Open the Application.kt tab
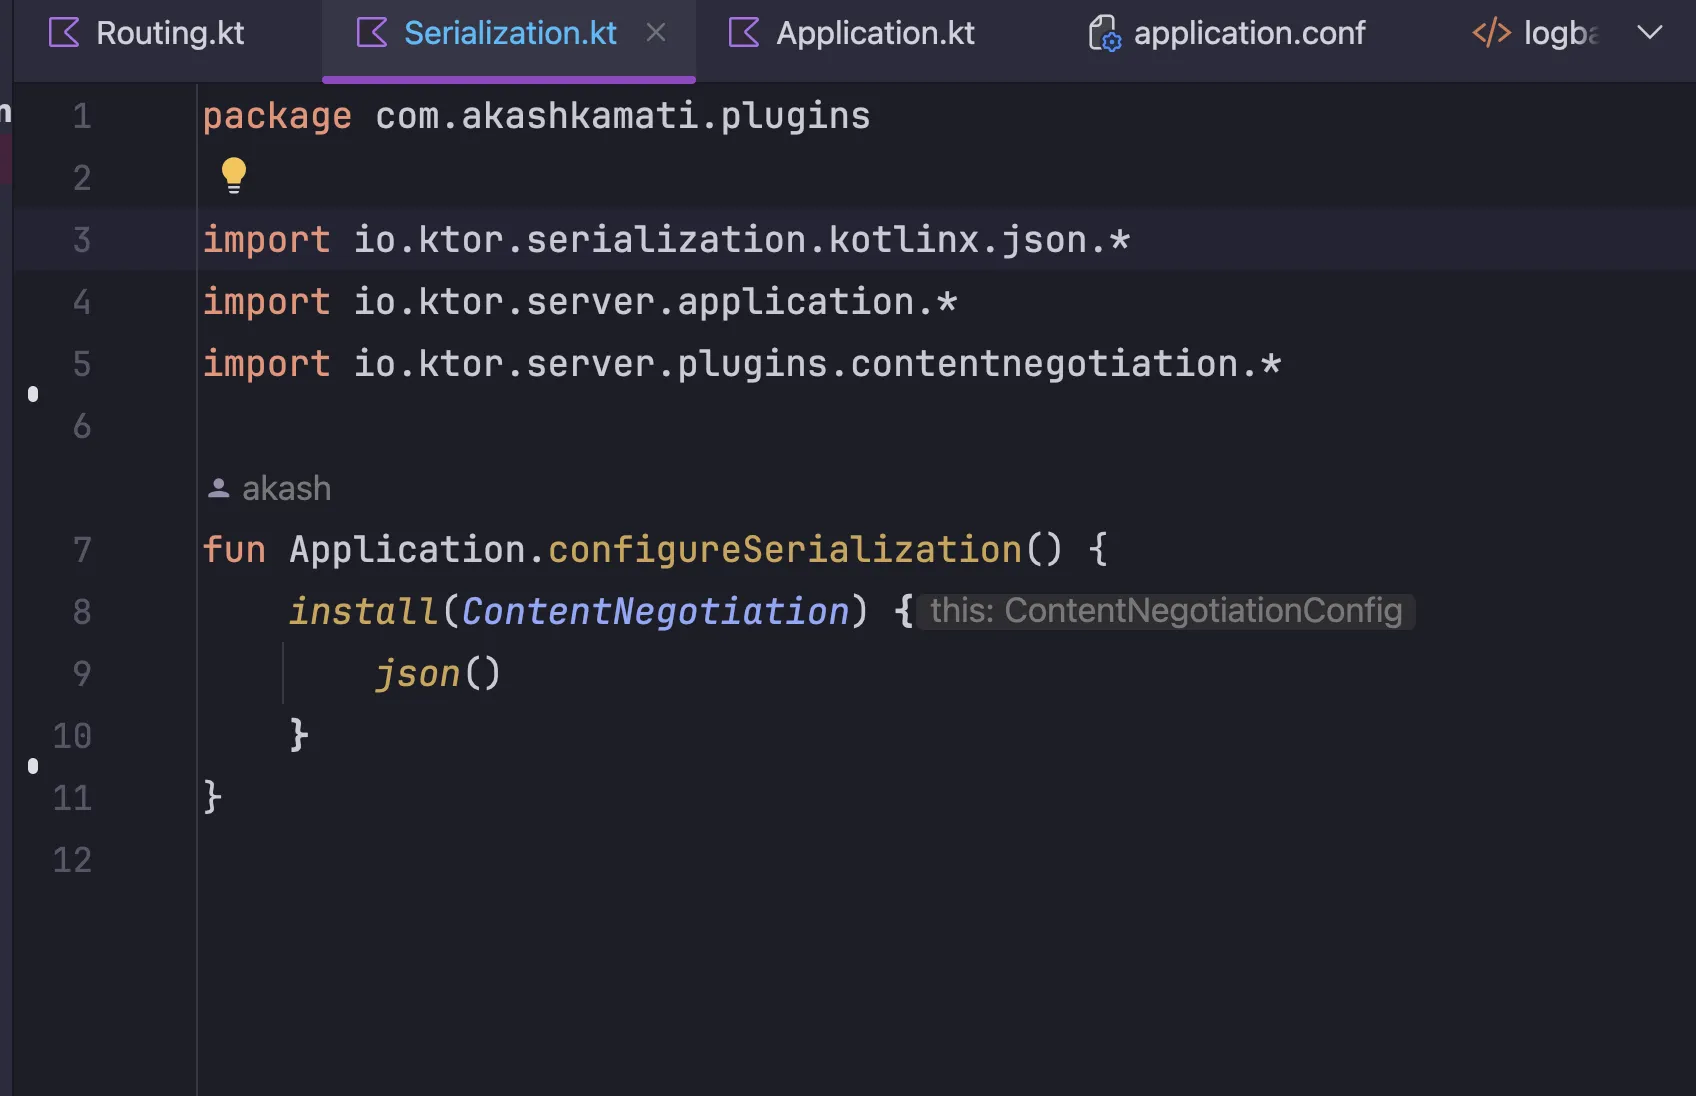This screenshot has width=1696, height=1096. click(x=875, y=33)
